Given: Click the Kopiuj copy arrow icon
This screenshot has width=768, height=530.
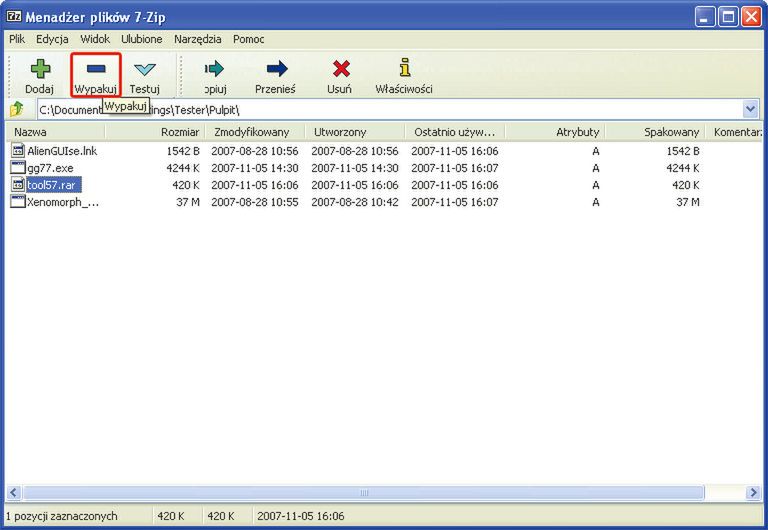Looking at the screenshot, I should [215, 69].
